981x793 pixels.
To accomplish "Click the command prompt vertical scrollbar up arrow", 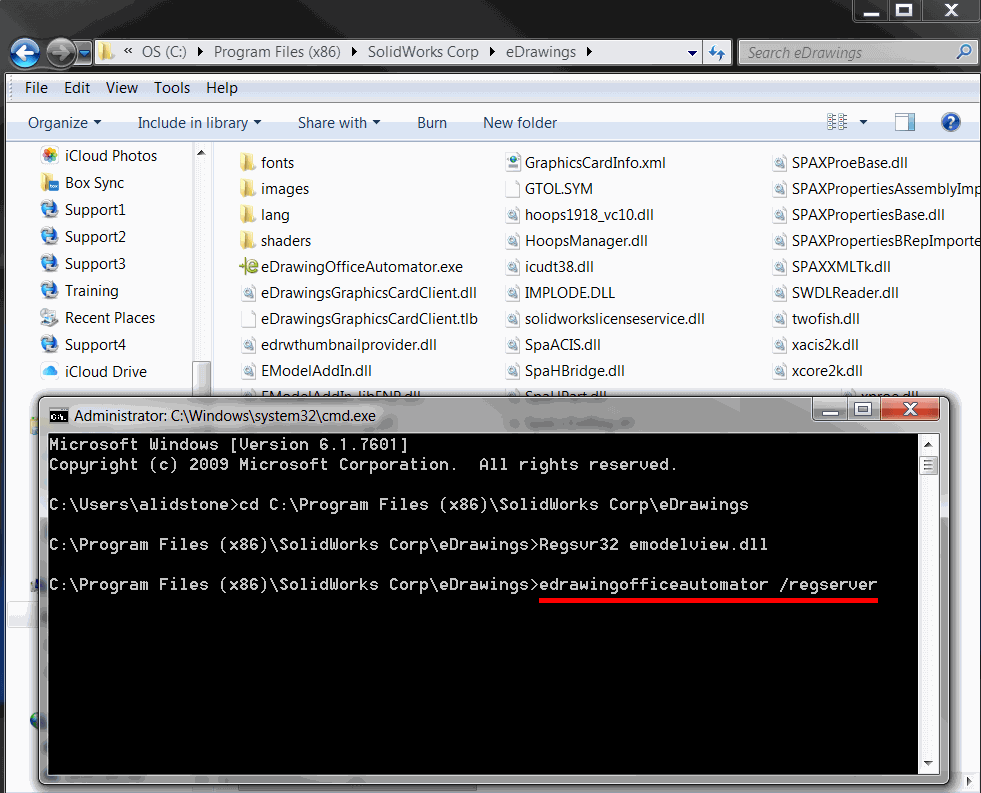I will click(929, 445).
